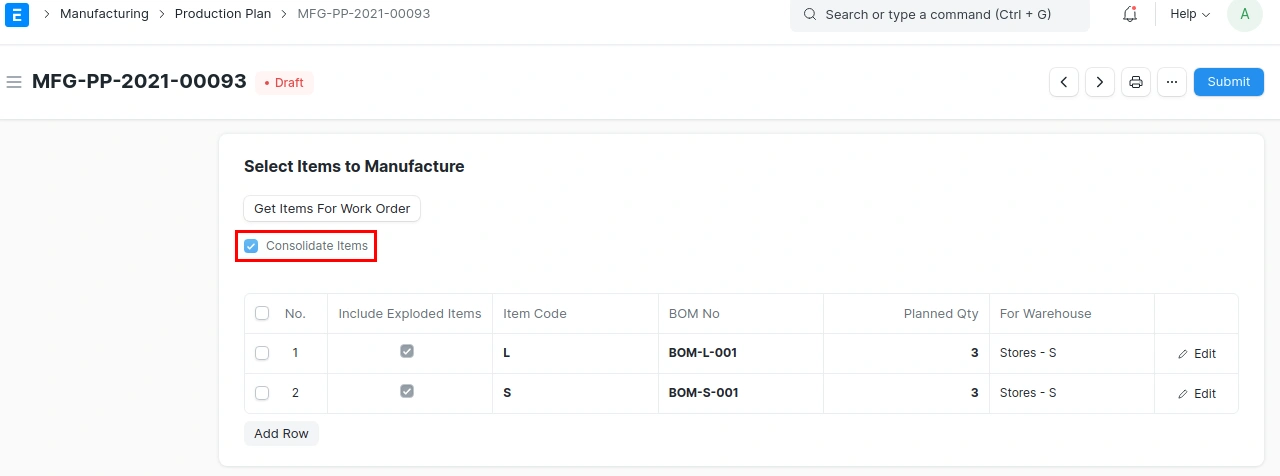The width and height of the screenshot is (1280, 476).
Task: Go to next document arrow
Action: click(x=1100, y=82)
